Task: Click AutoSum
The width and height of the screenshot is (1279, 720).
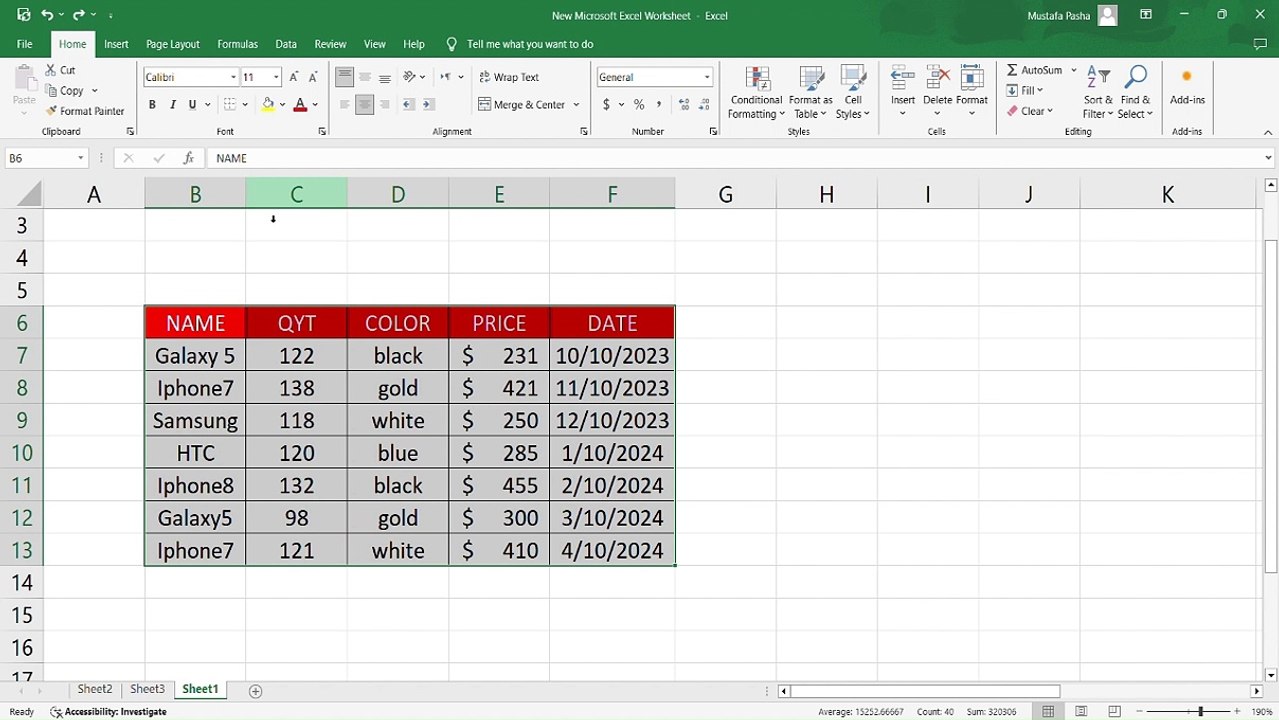Action: pos(1034,70)
